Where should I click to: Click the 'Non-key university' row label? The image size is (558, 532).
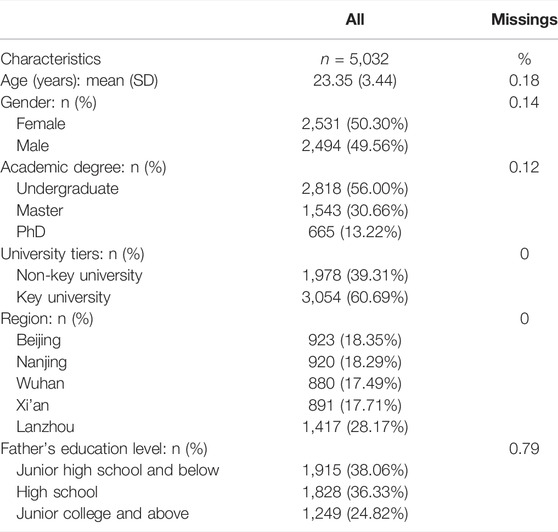pos(79,276)
